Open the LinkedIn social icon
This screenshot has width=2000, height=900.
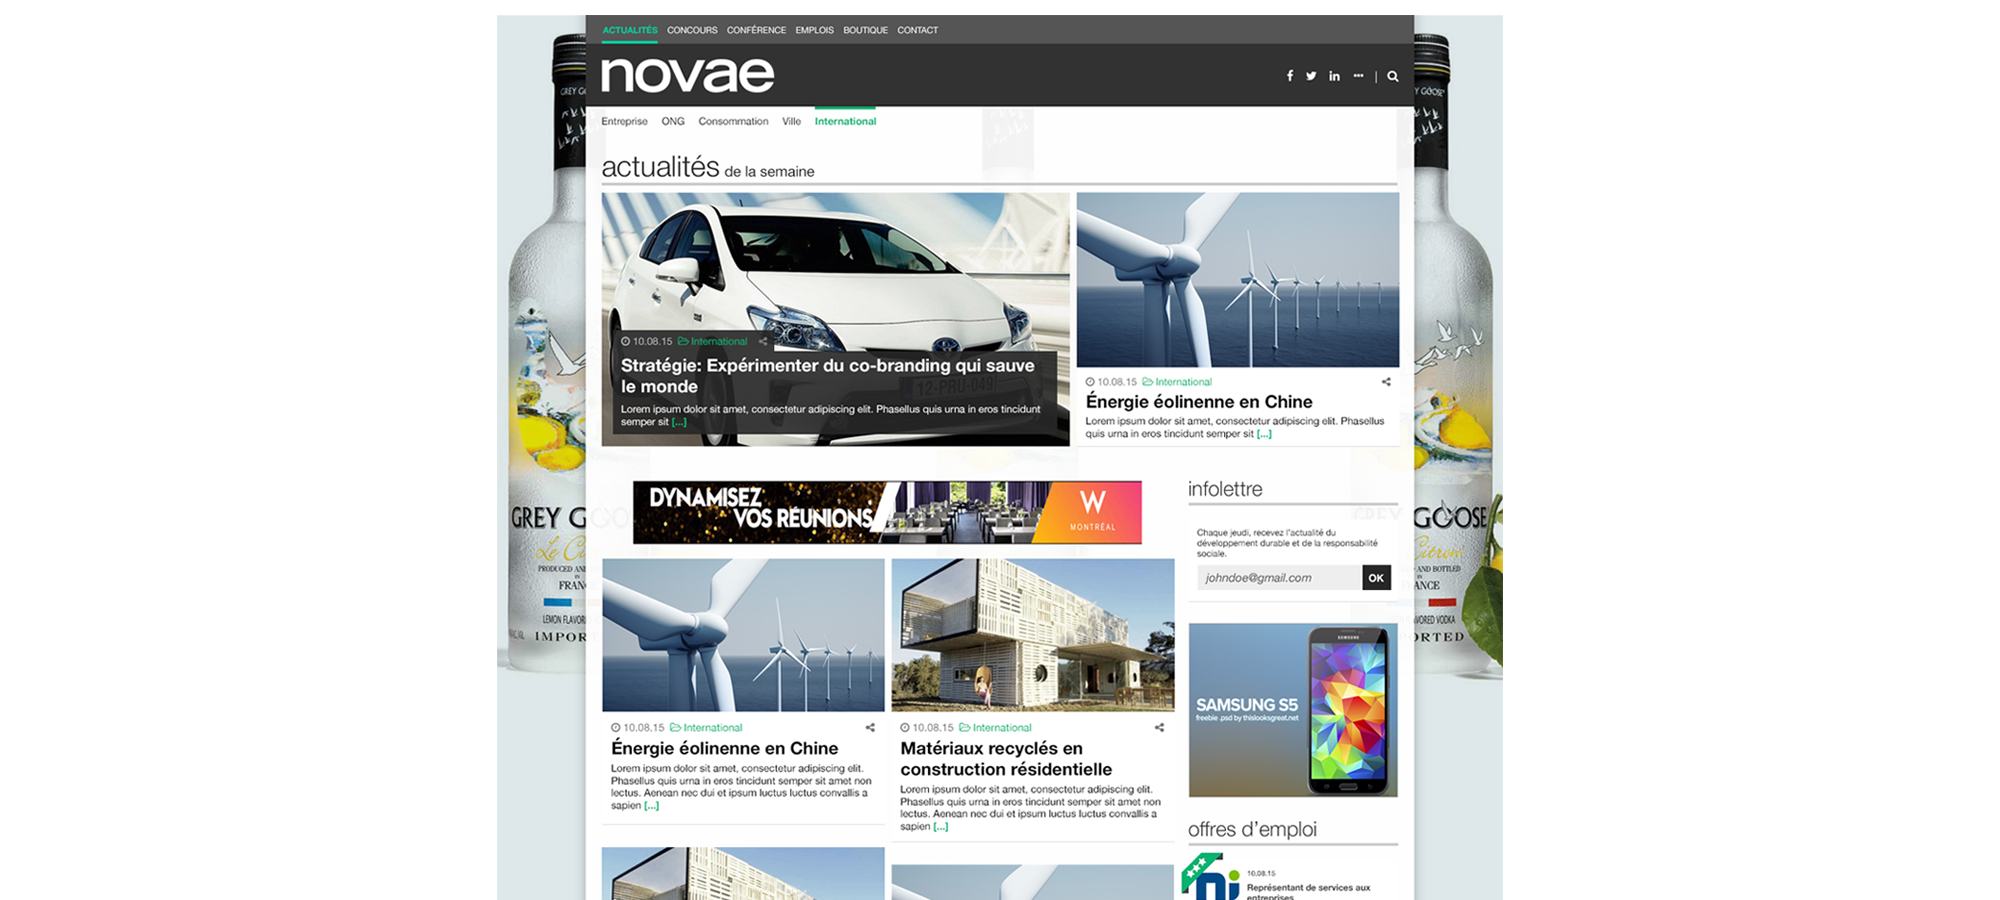point(1334,76)
